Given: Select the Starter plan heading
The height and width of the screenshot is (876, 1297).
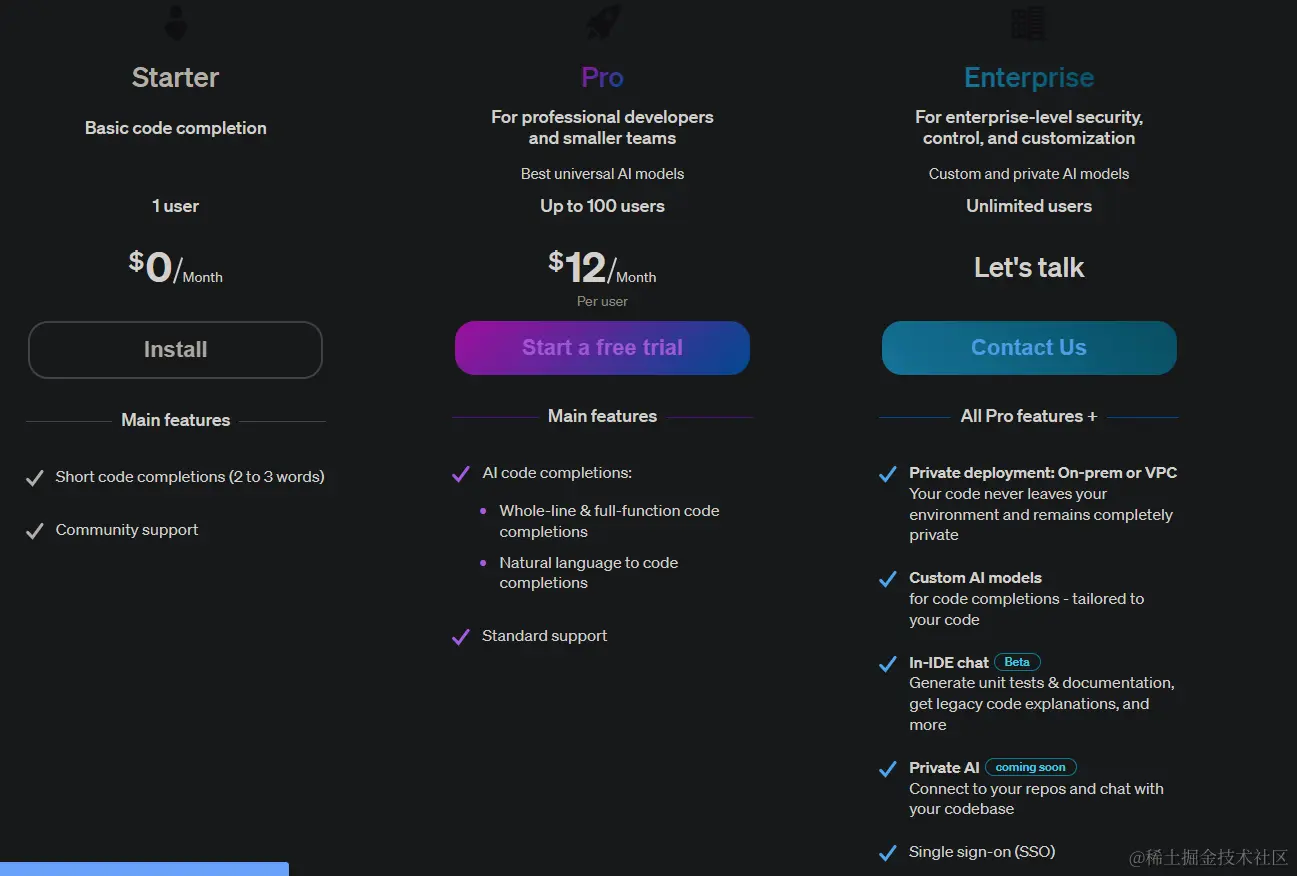Looking at the screenshot, I should [x=176, y=77].
